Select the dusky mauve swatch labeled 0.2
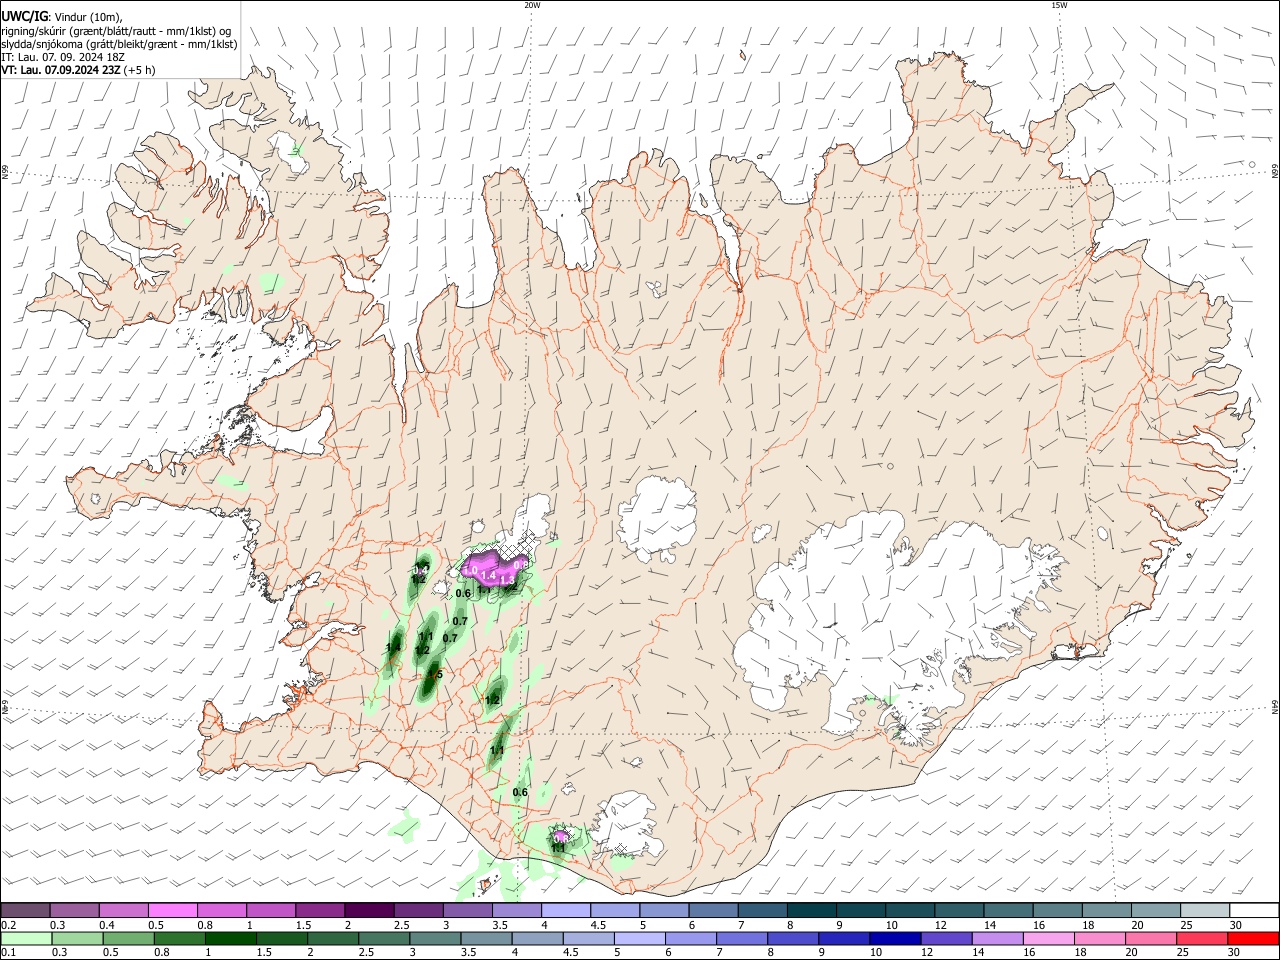This screenshot has width=1280, height=960. 24,910
